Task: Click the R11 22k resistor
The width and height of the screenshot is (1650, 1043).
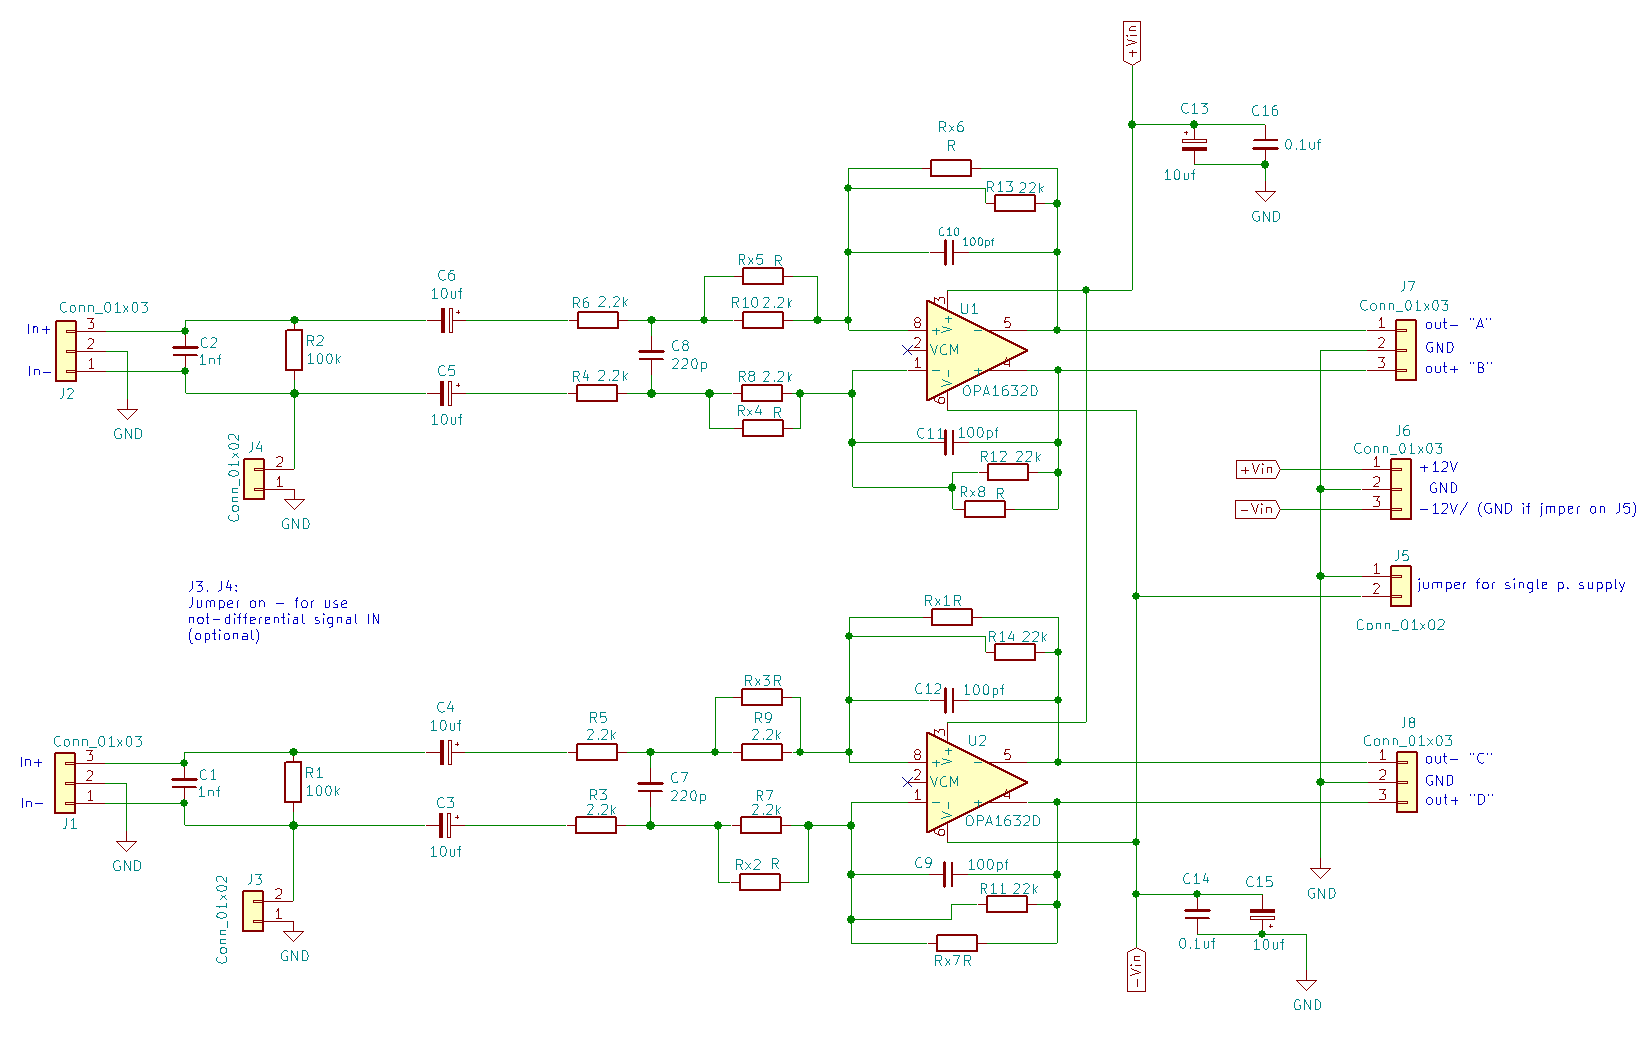Action: click(1006, 904)
